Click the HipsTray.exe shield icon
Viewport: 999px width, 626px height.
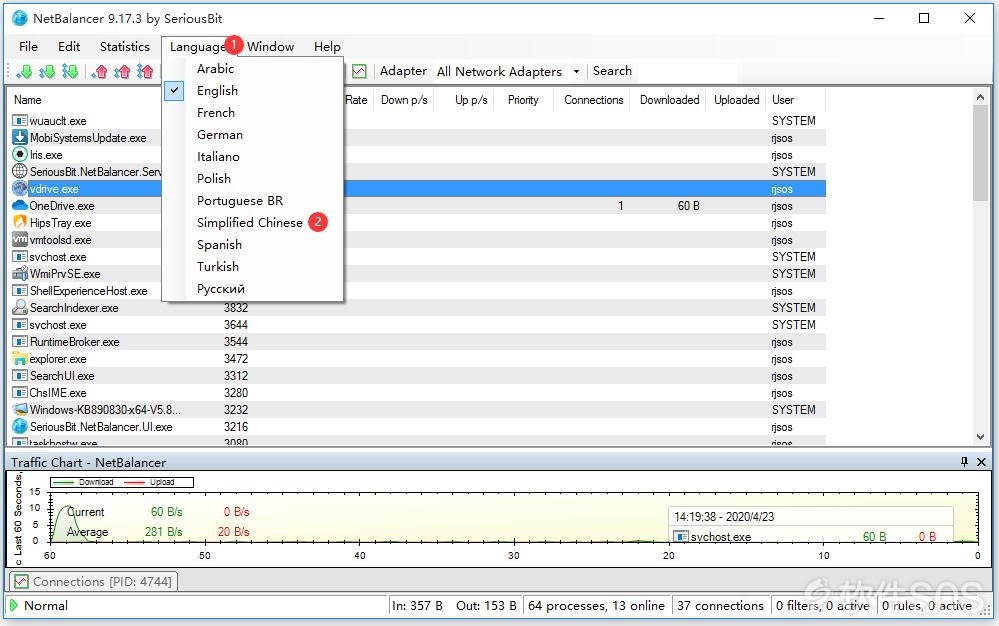pos(20,222)
